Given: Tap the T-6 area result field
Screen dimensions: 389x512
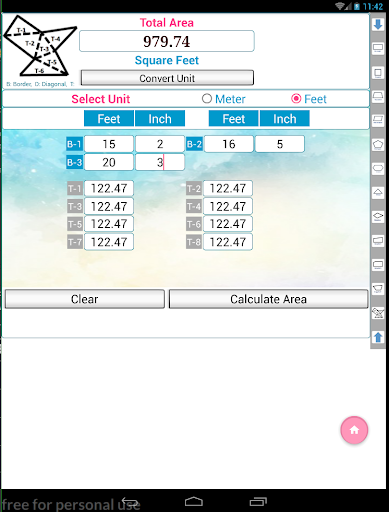Looking at the screenshot, I should pyautogui.click(x=228, y=224).
